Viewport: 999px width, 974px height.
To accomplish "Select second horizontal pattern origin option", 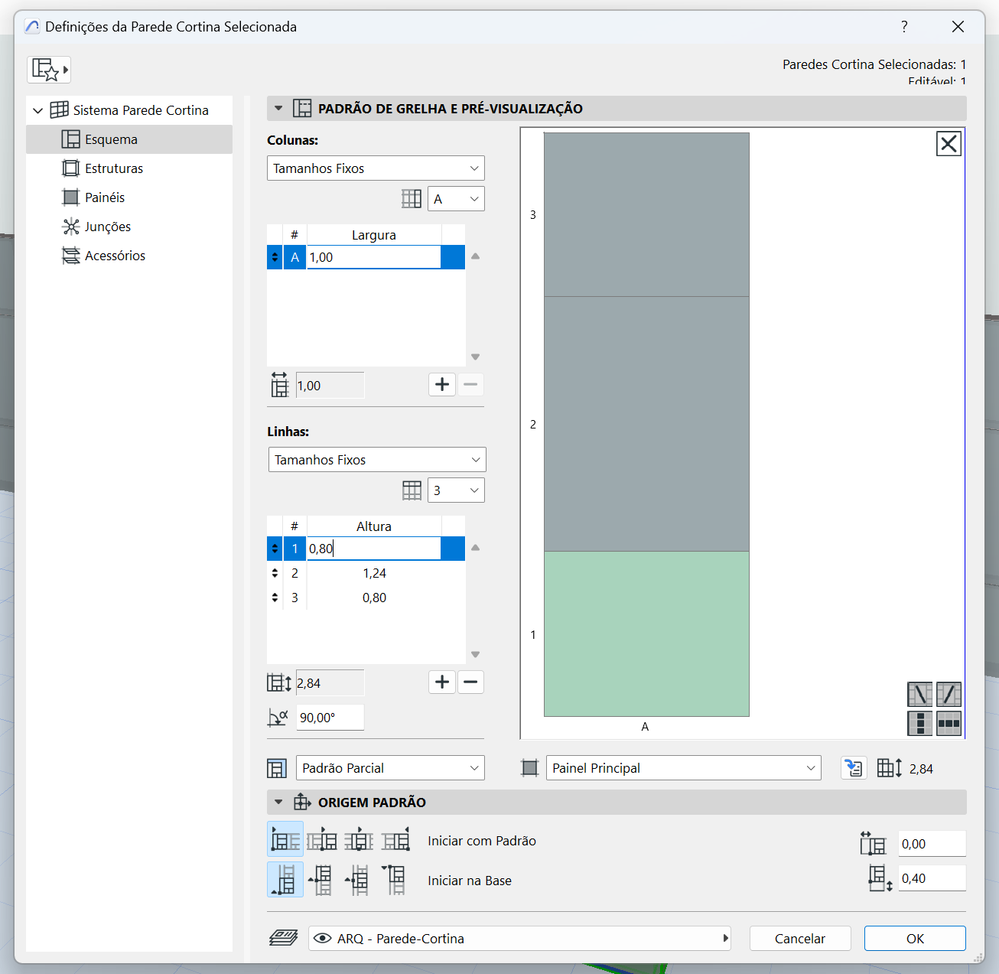I will (322, 841).
